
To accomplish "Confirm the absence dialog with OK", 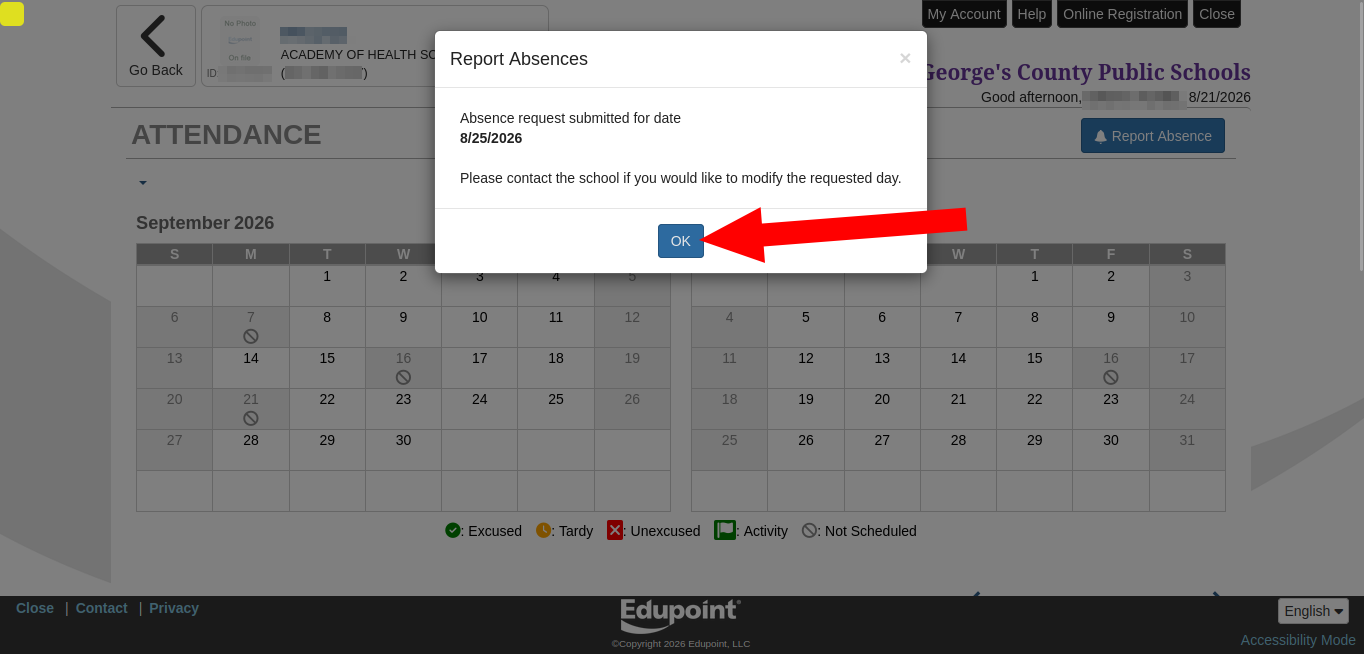I will tap(680, 241).
